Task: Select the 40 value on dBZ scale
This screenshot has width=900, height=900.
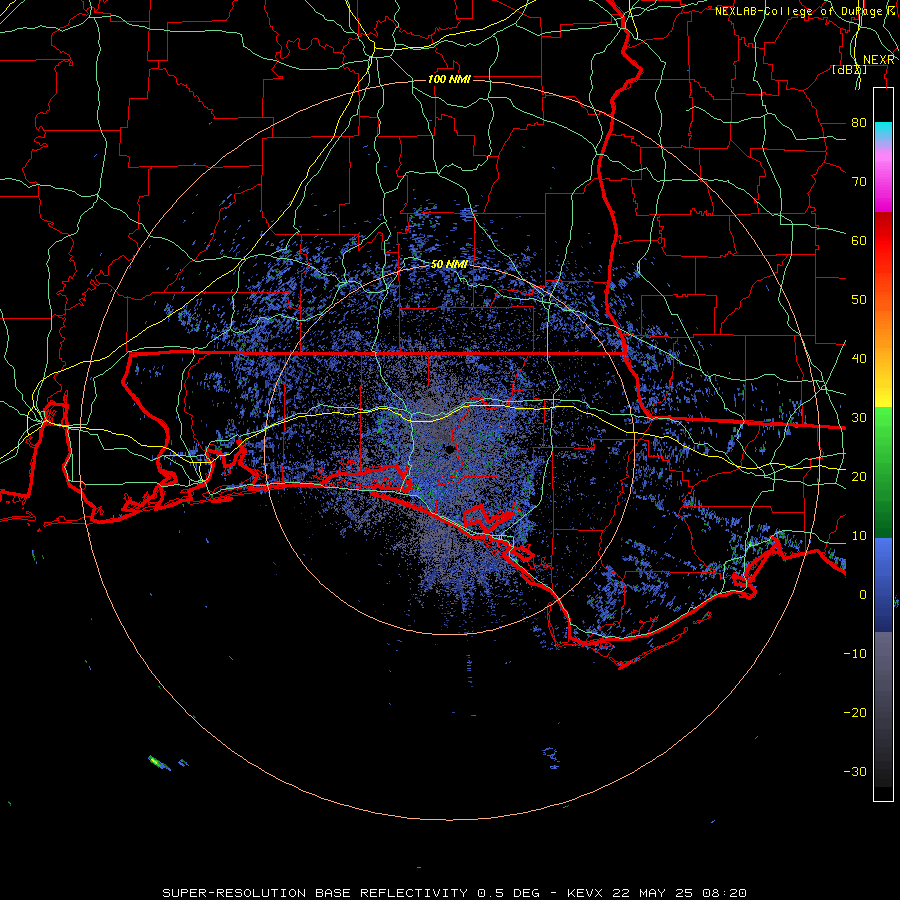Action: 859,359
